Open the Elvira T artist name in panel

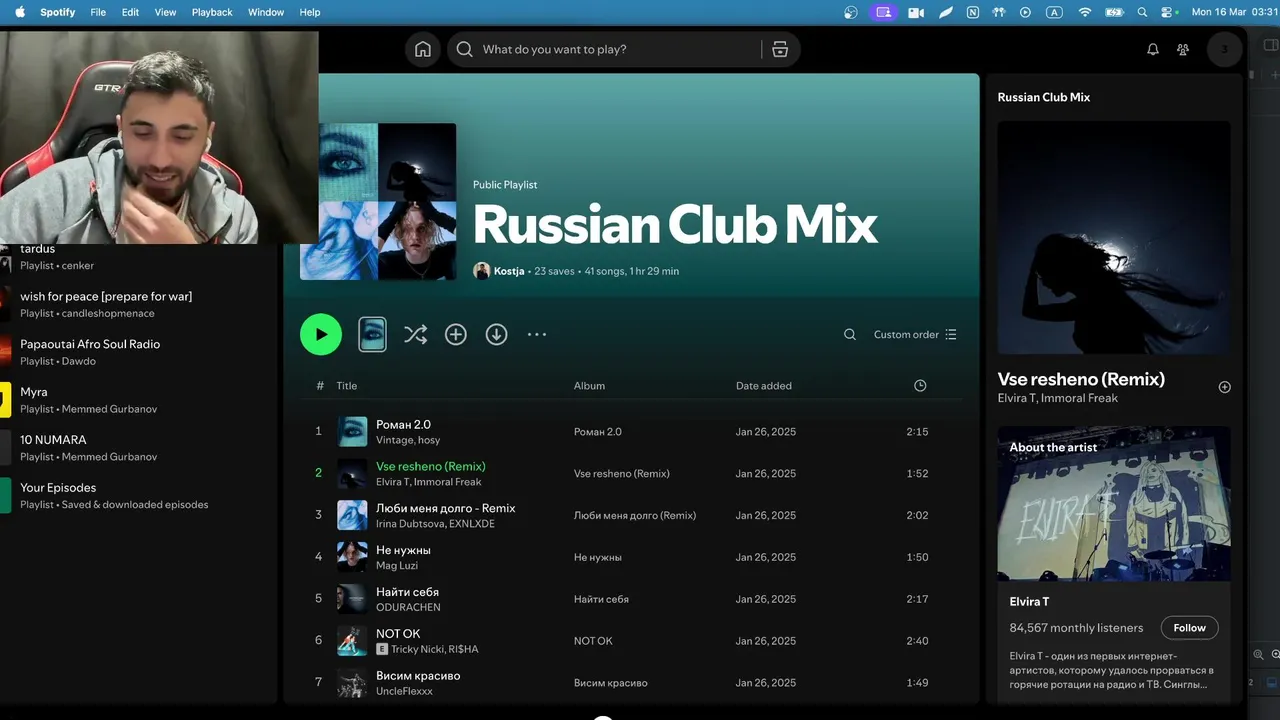coord(1029,602)
